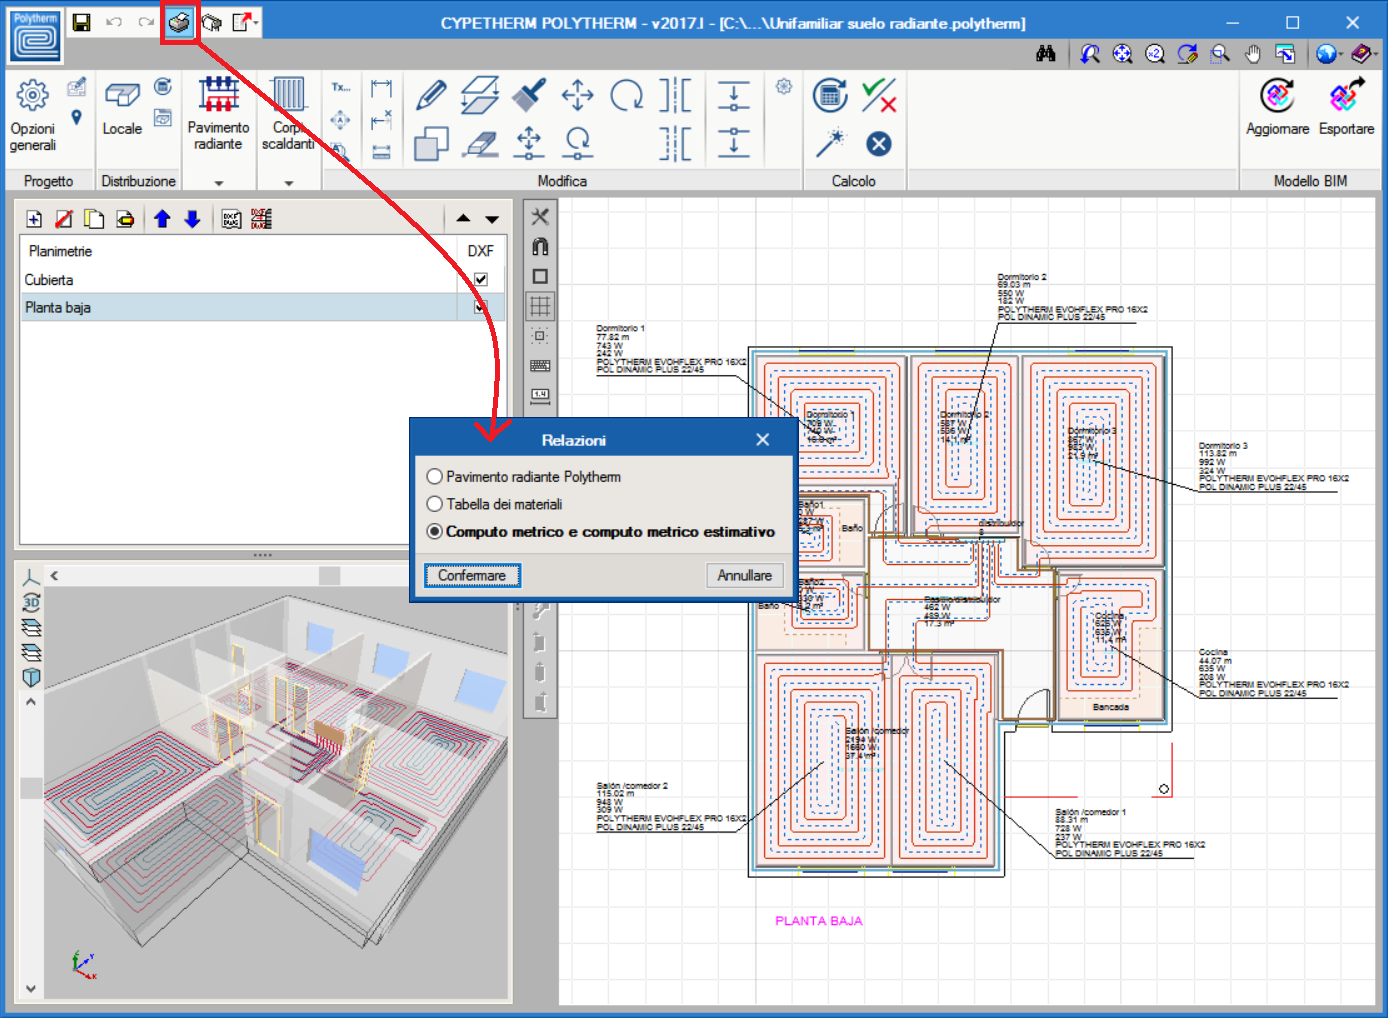Click 3D view horizontal scrollbar left arrow
The height and width of the screenshot is (1018, 1388).
click(x=54, y=575)
